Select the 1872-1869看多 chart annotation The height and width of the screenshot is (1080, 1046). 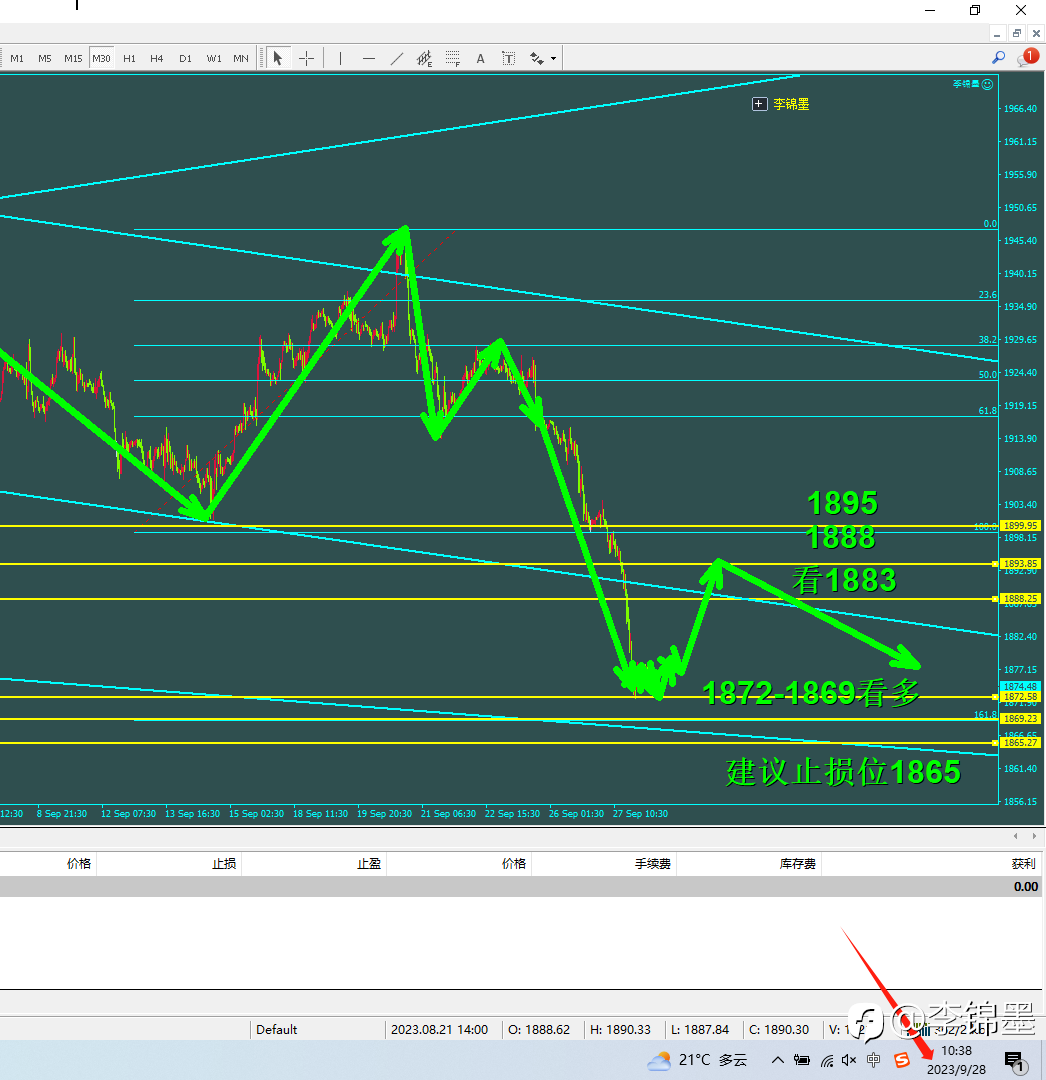tap(810, 693)
